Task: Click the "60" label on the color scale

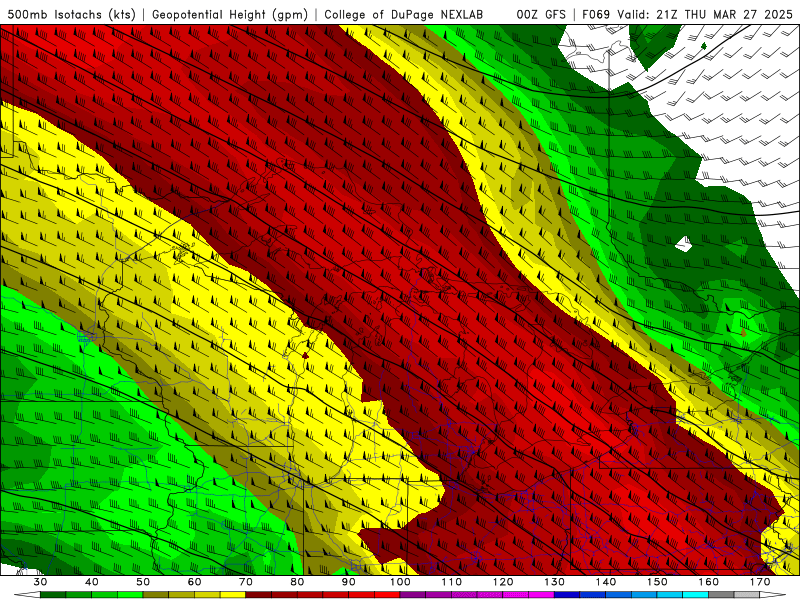Action: 194,582
